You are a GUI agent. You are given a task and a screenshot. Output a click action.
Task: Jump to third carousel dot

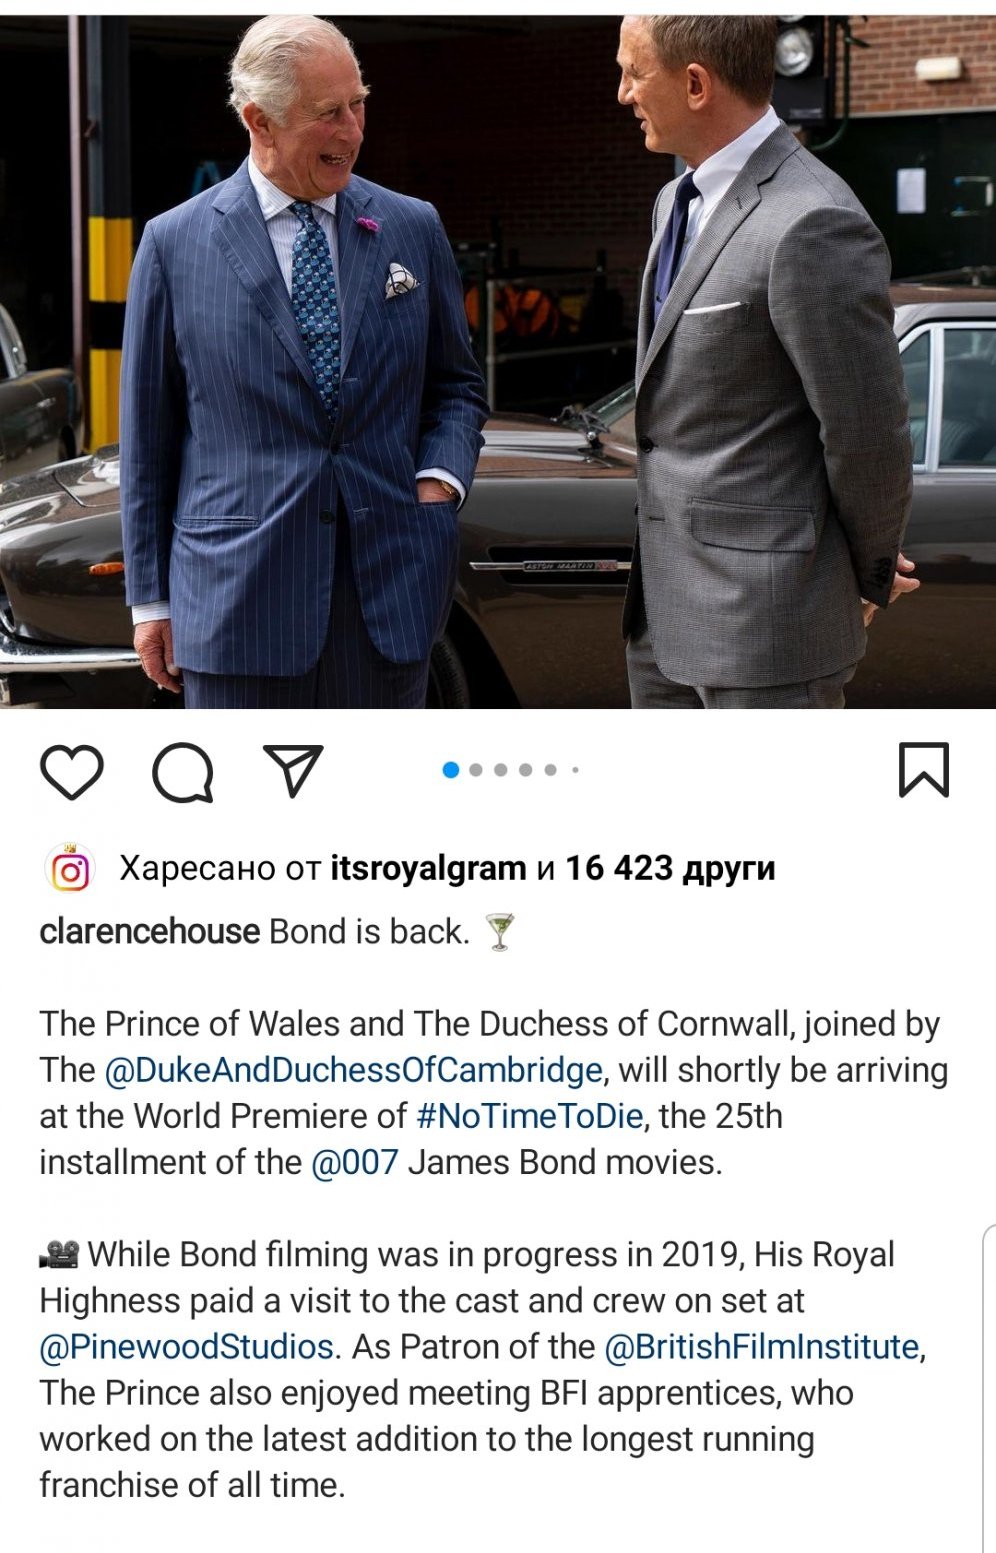[x=501, y=770]
